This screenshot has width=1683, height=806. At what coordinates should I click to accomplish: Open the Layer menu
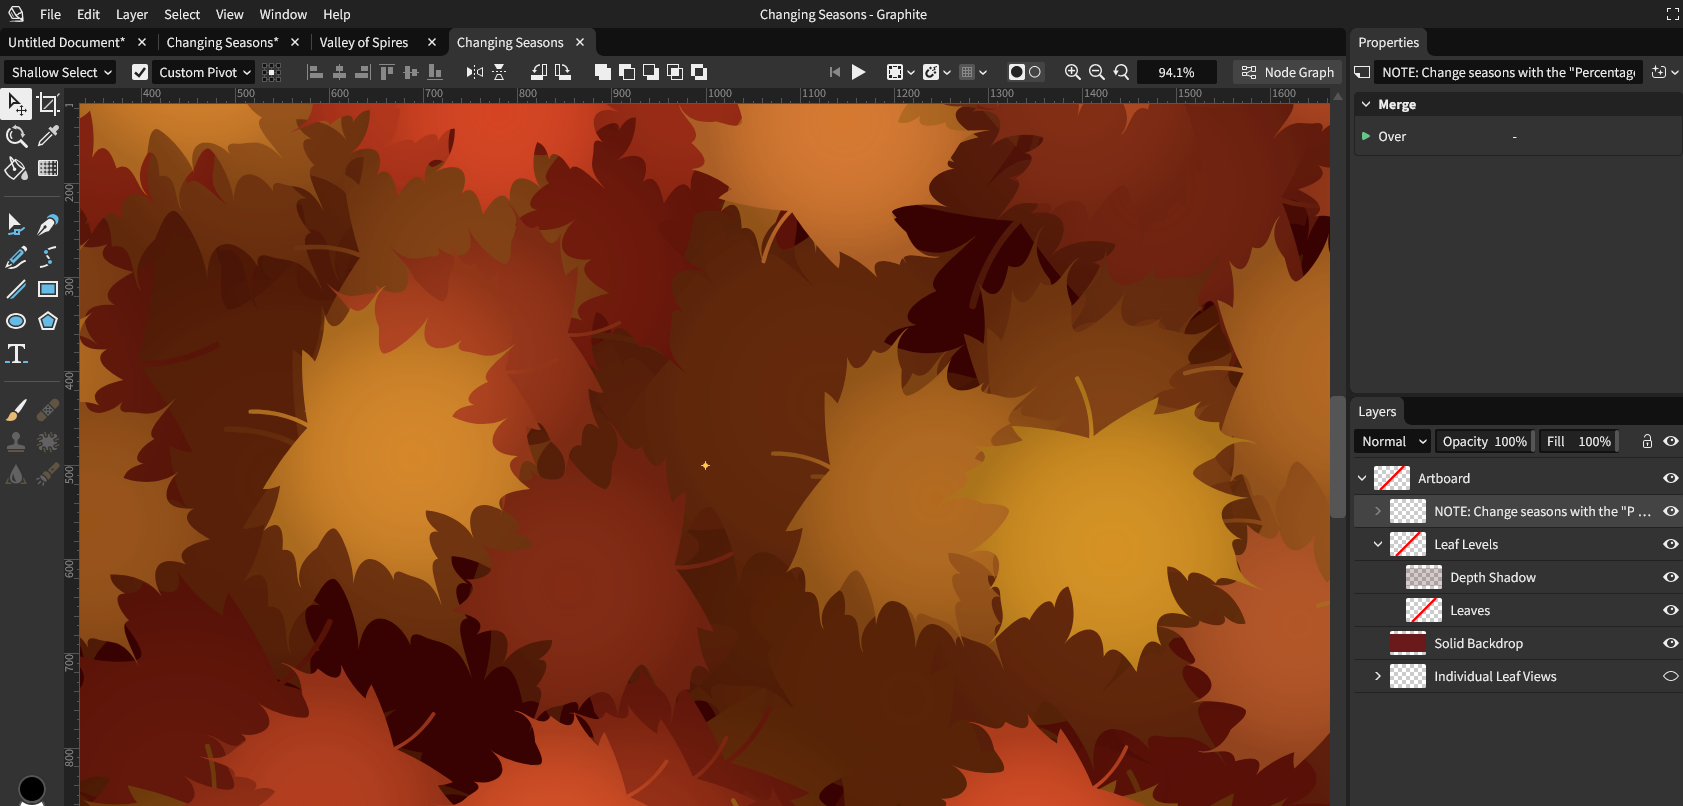point(131,14)
